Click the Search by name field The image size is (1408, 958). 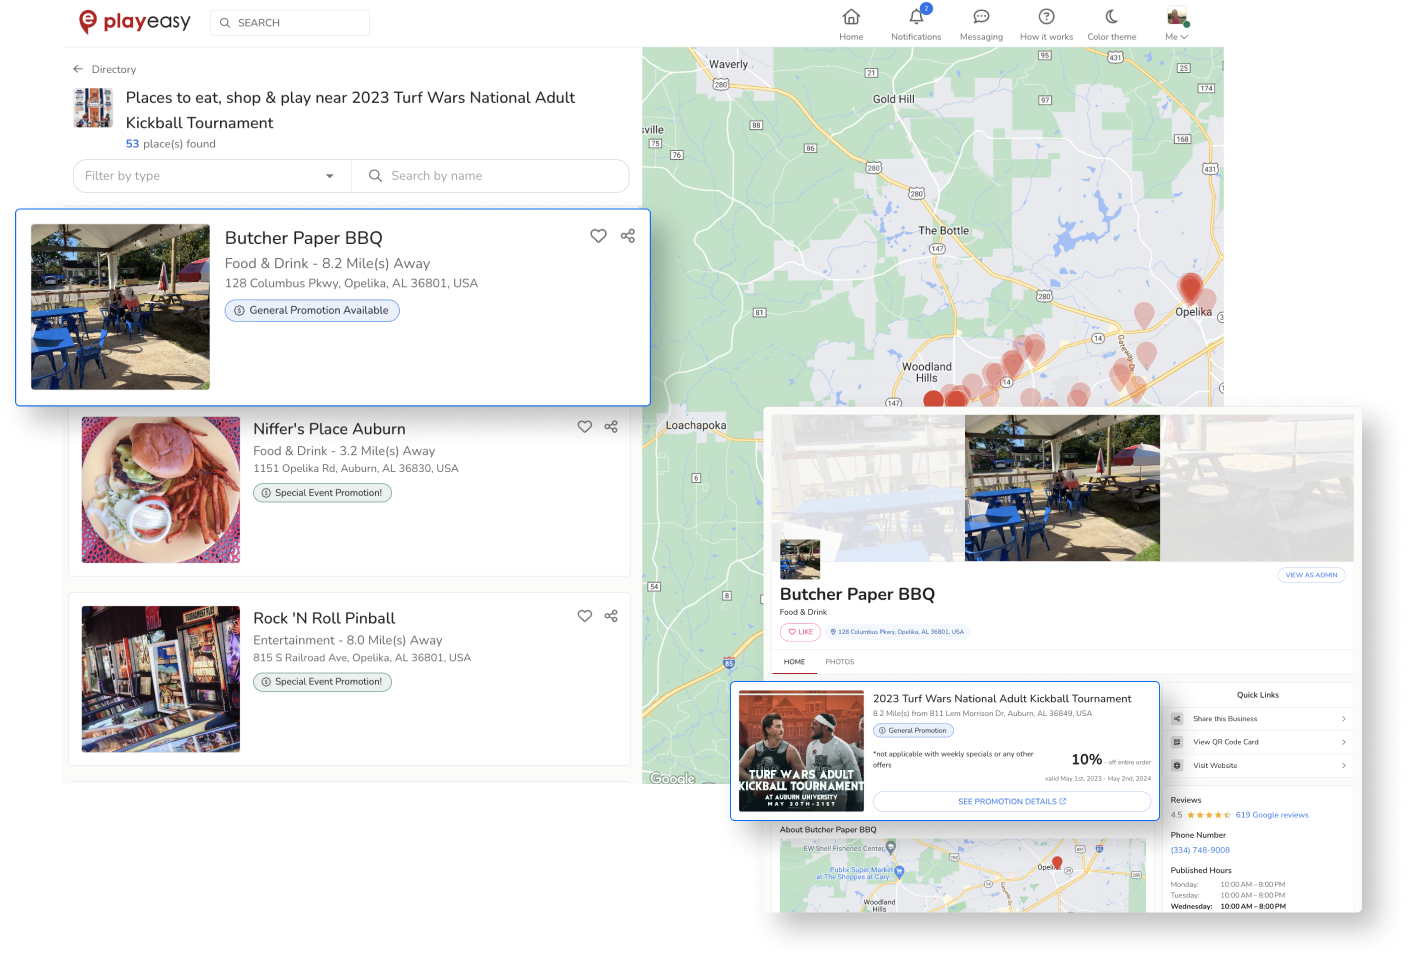[490, 176]
